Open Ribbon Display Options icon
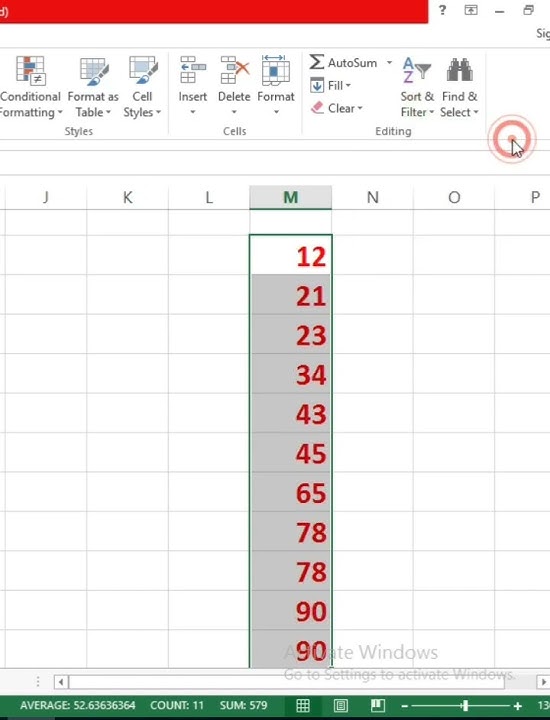 click(471, 10)
